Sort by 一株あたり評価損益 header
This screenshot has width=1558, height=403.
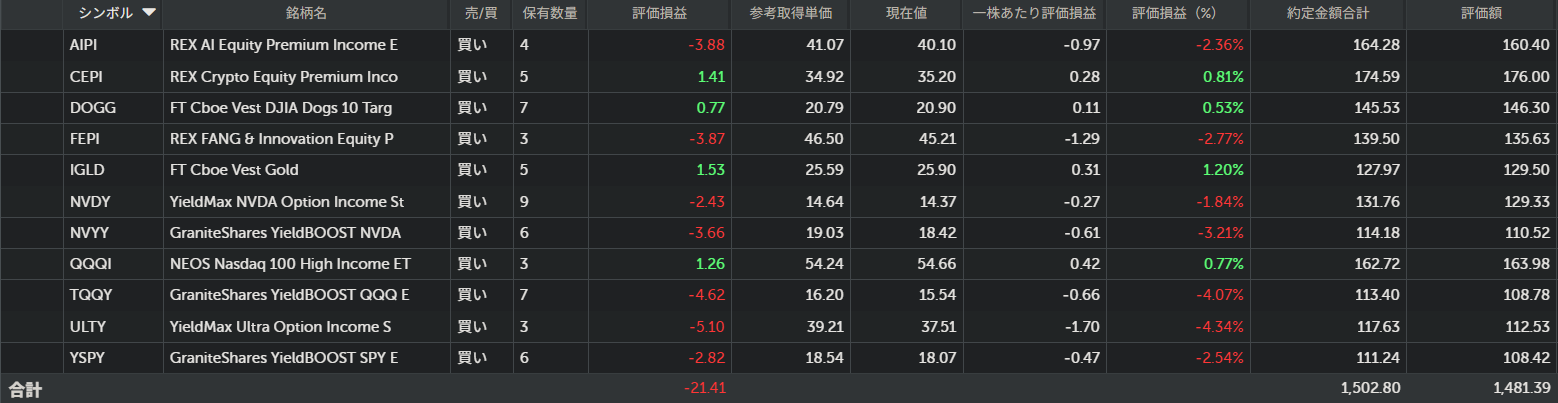click(1034, 13)
